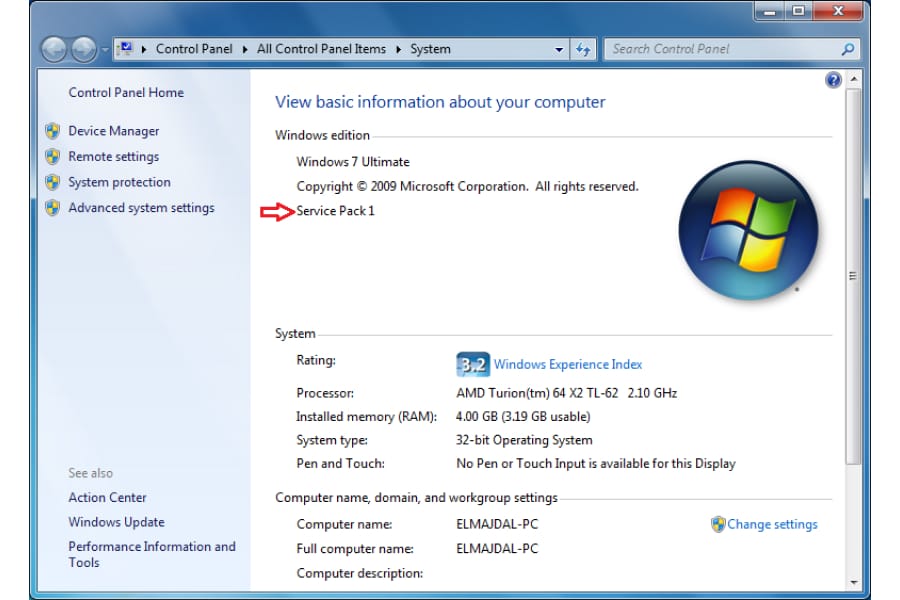Screen dimensions: 900x600
Task: Click the search magnifier icon
Action: click(847, 49)
